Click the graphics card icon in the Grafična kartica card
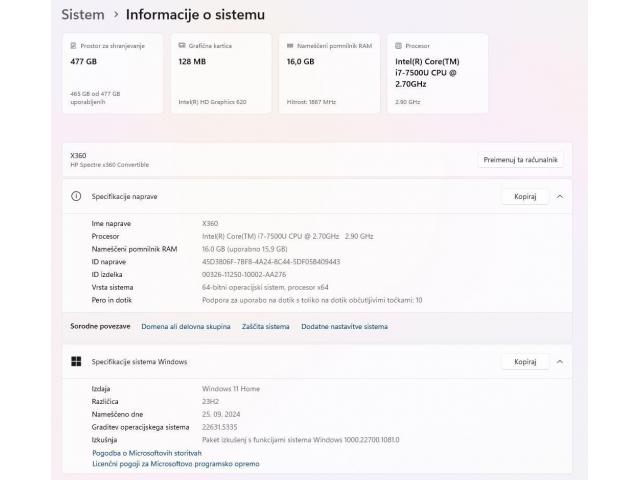Image resolution: width=640 pixels, height=480 pixels. click(x=182, y=46)
